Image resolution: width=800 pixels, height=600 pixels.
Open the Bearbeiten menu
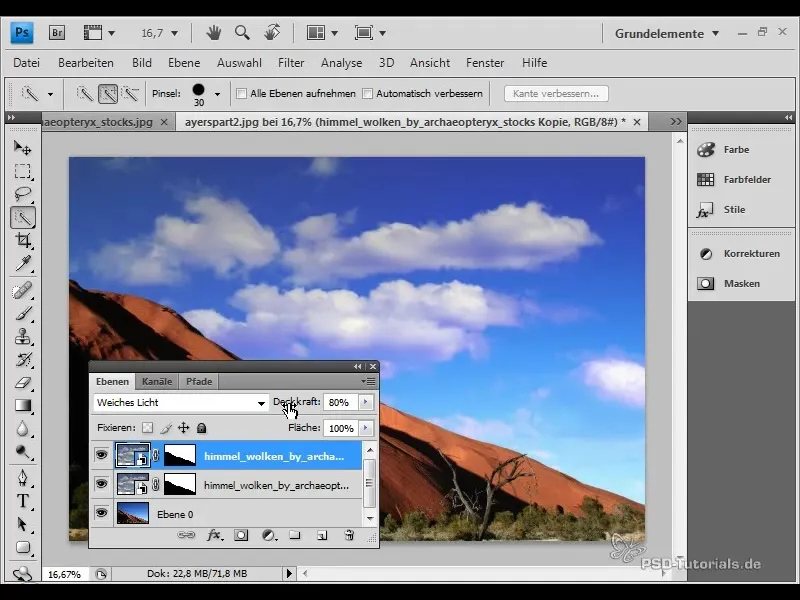[86, 63]
